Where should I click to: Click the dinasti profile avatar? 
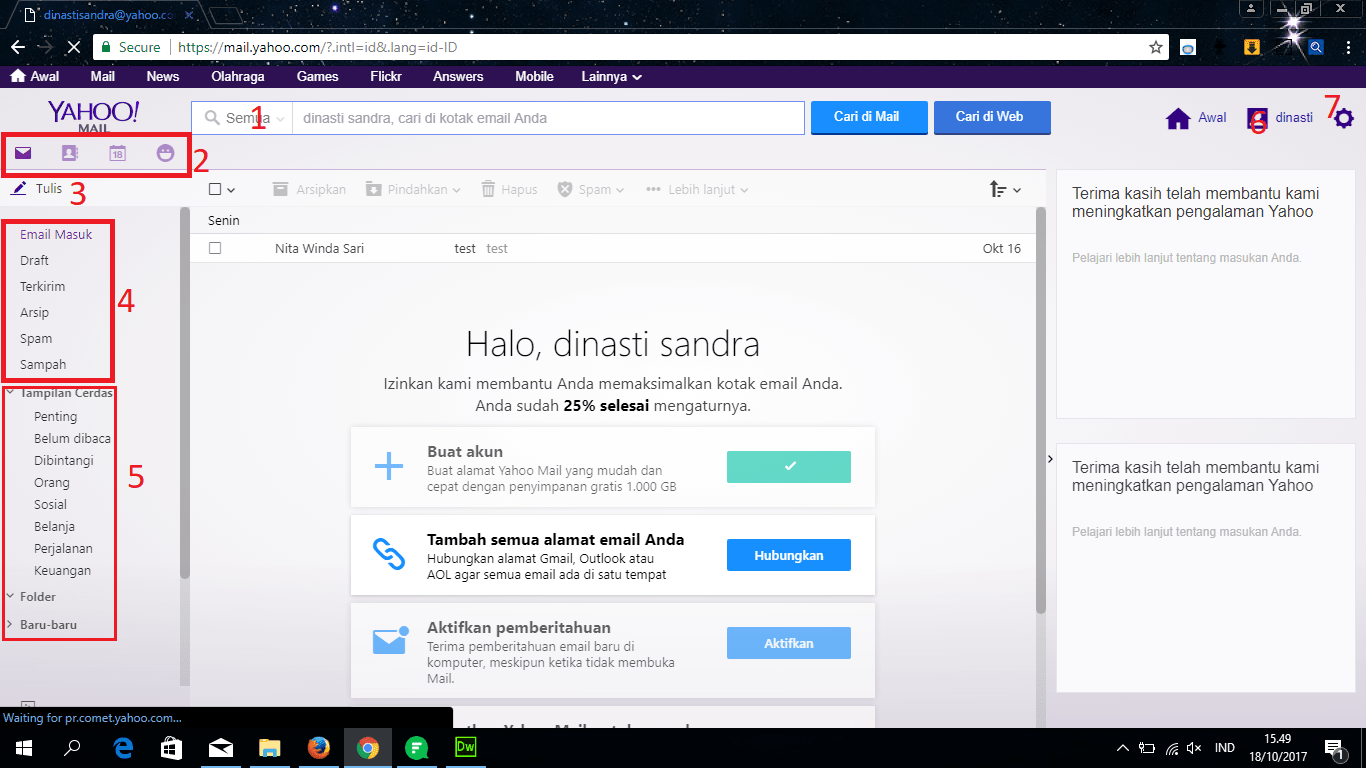pyautogui.click(x=1258, y=119)
